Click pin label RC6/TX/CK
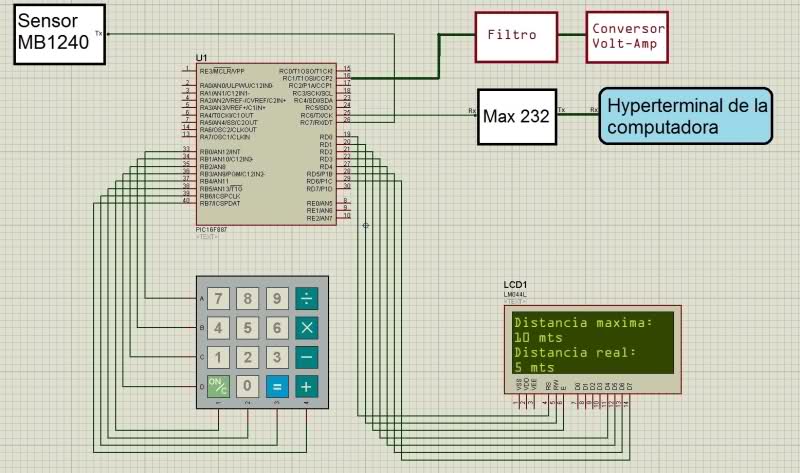The image size is (800, 473). pyautogui.click(x=316, y=115)
